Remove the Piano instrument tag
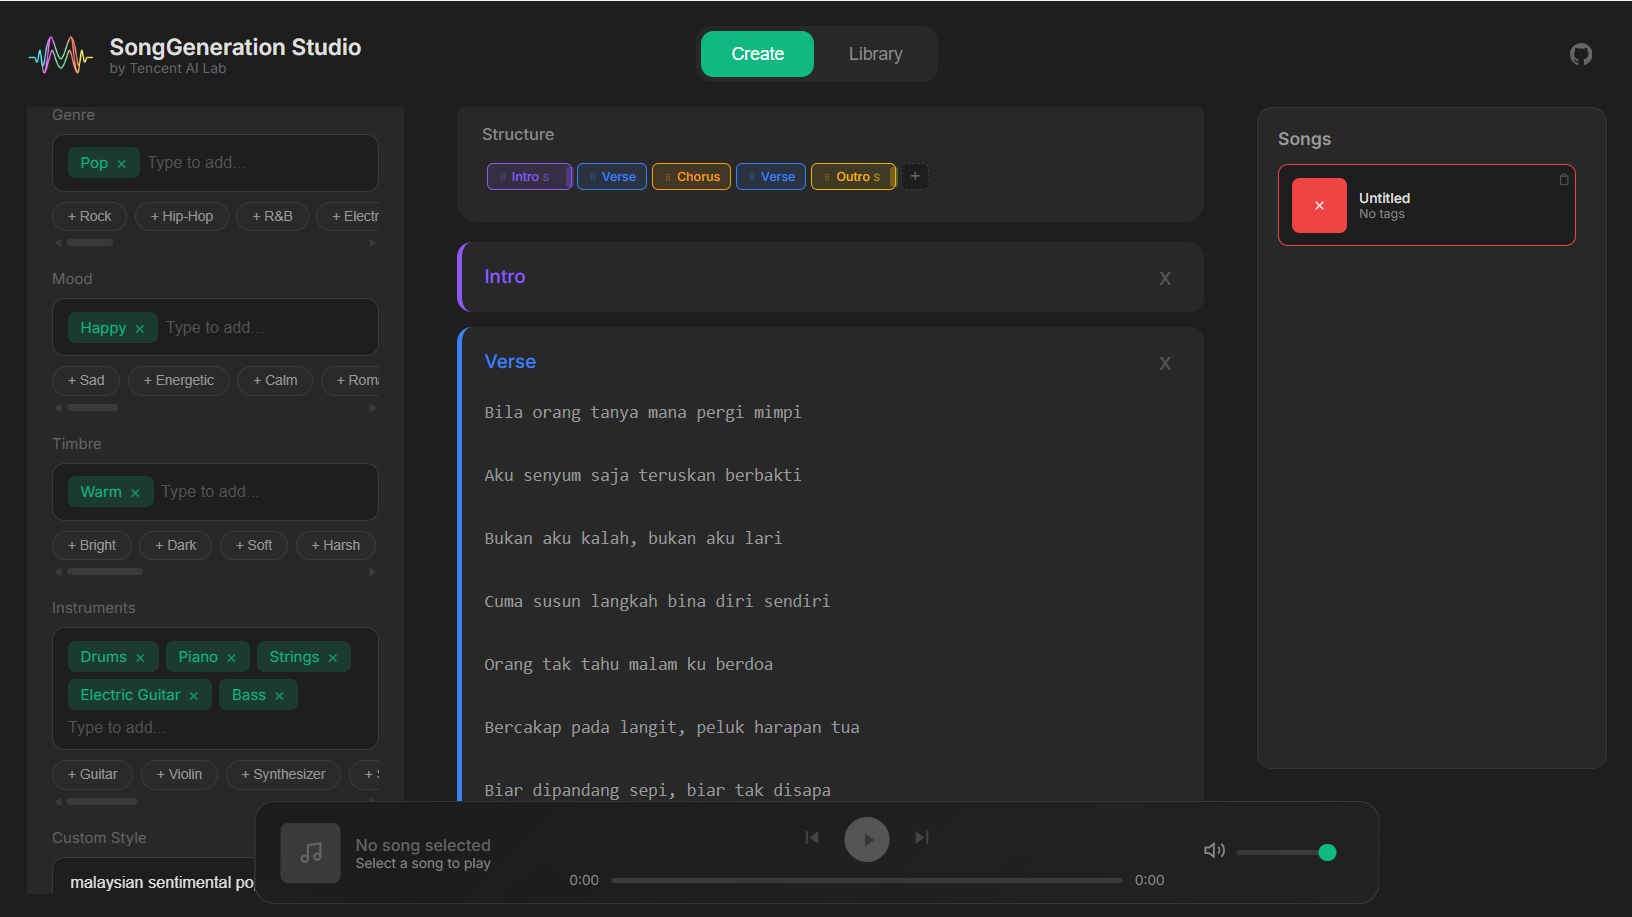Viewport: 1632px width, 917px height. (231, 658)
